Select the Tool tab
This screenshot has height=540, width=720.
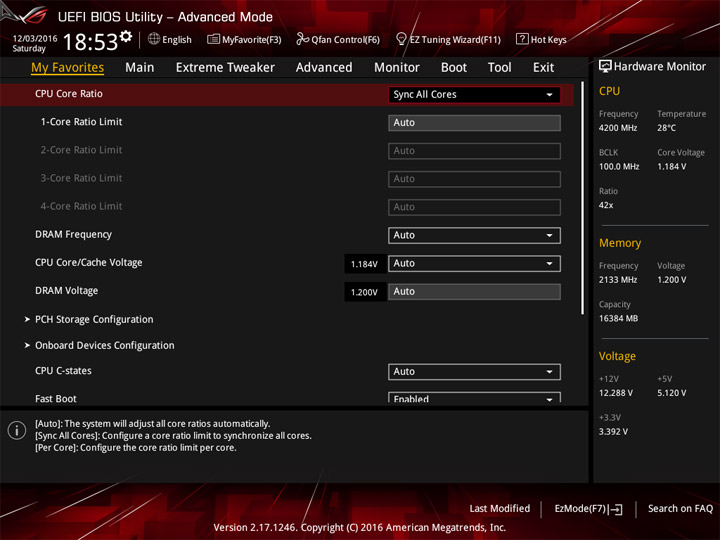pyautogui.click(x=499, y=68)
